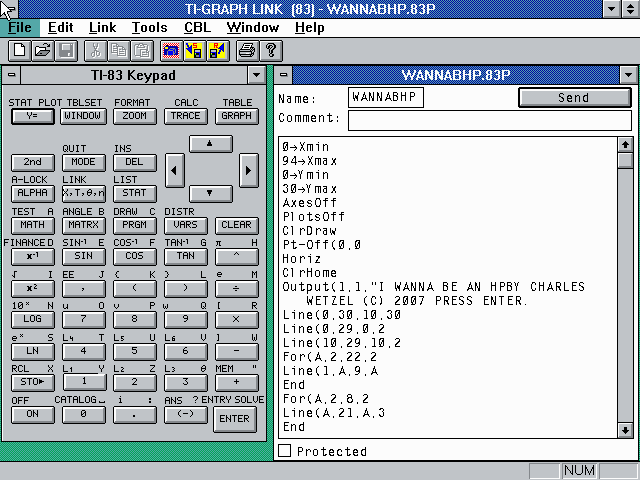Click the Send button
This screenshot has width=640, height=480.
[x=574, y=98]
